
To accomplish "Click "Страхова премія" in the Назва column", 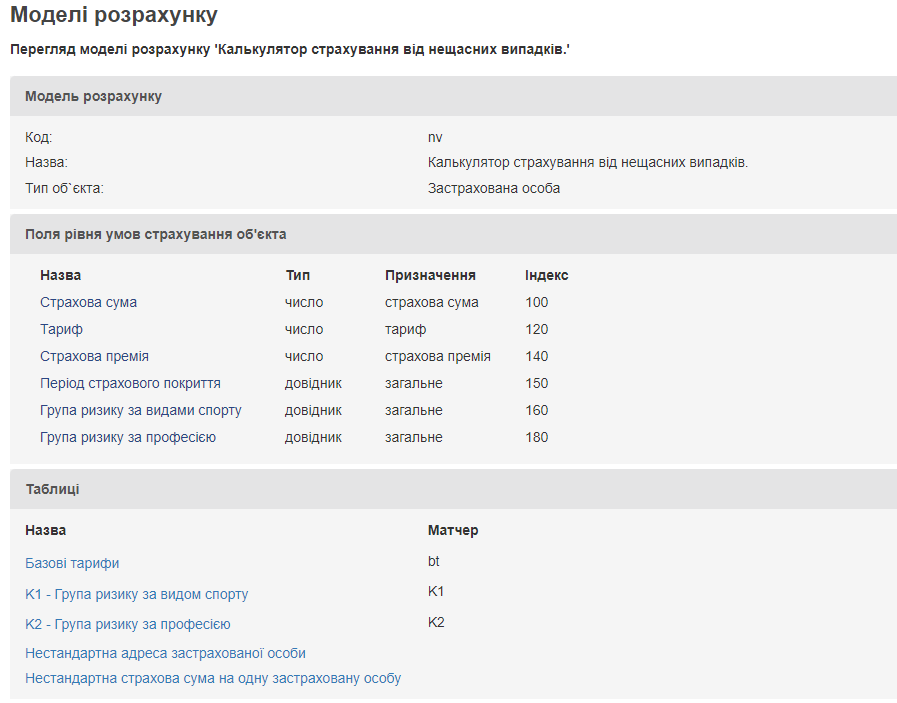I will pos(94,356).
